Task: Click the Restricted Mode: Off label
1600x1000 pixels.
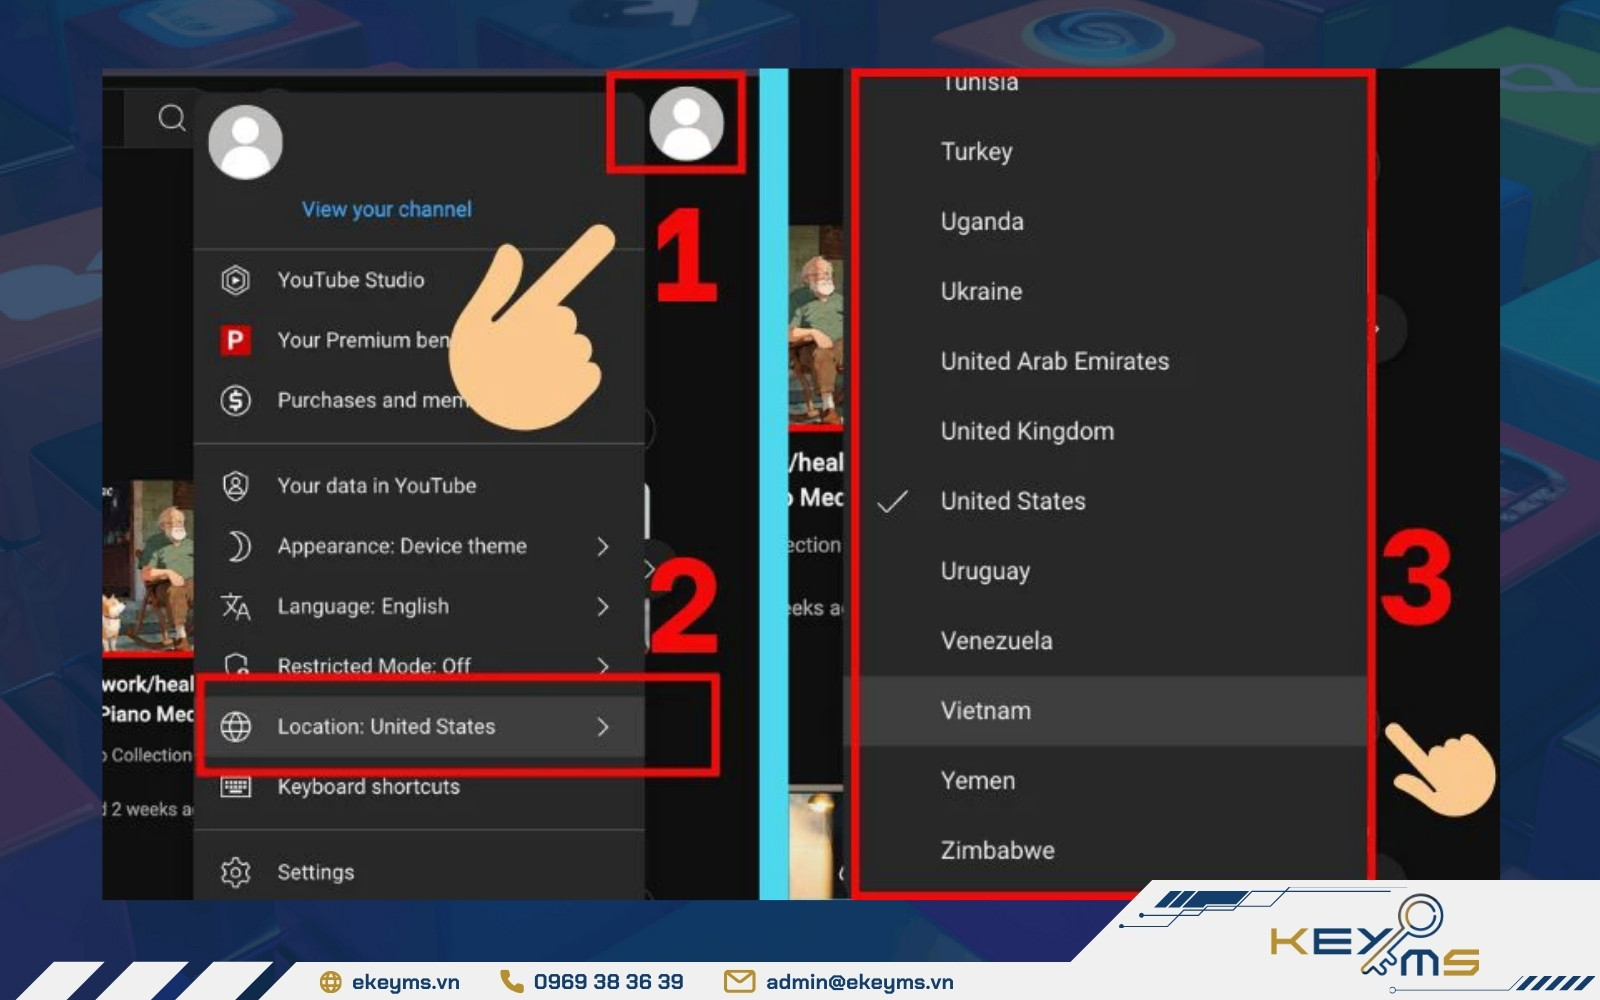Action: point(374,666)
